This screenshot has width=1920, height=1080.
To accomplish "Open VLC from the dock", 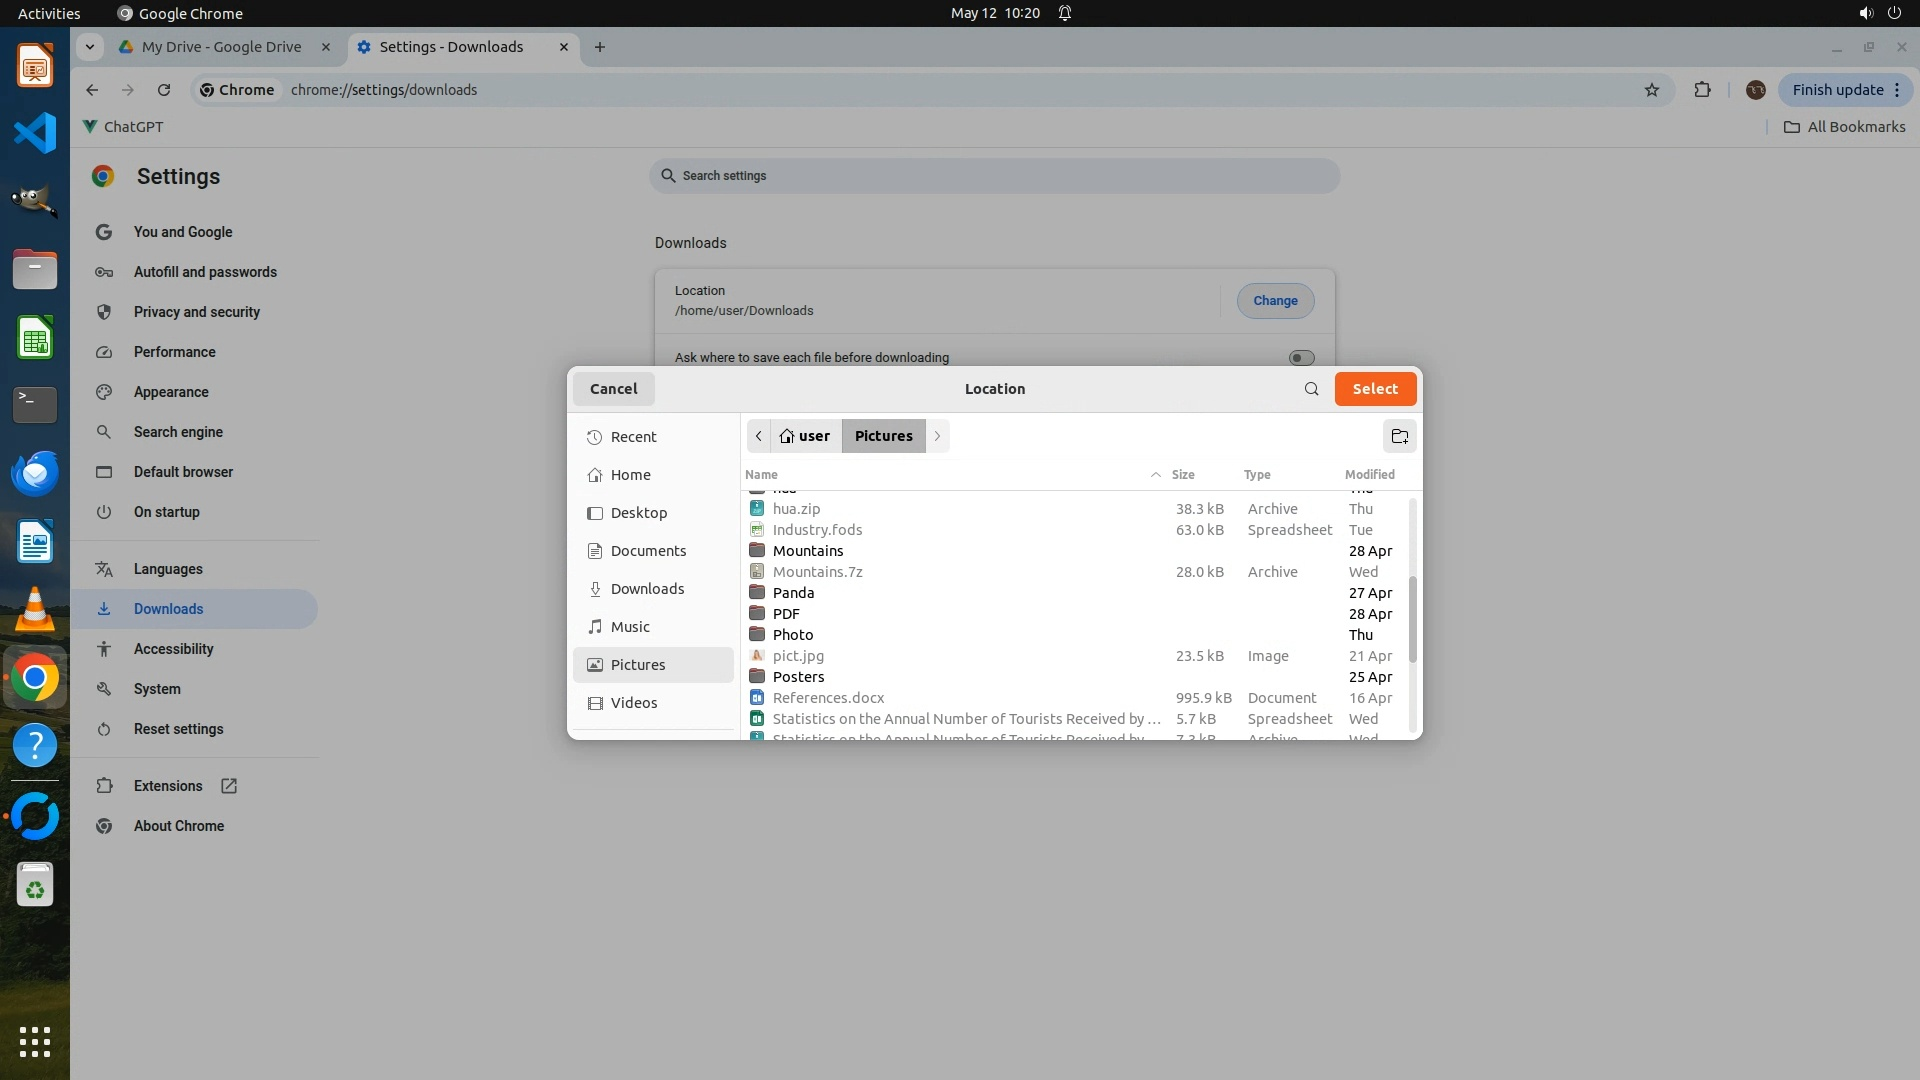I will click(35, 610).
